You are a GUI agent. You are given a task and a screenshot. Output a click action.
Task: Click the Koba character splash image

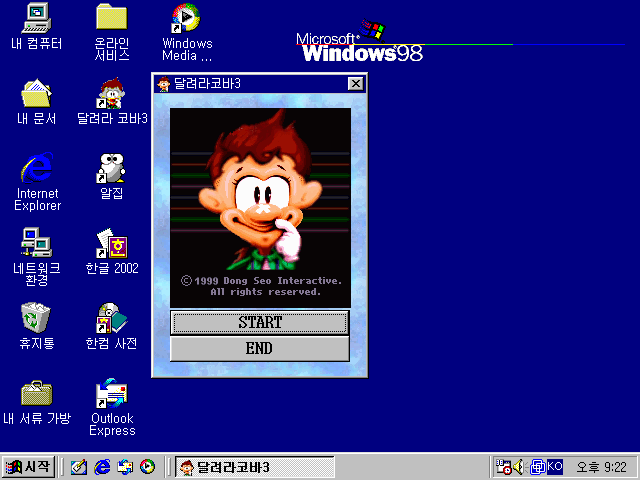tap(260, 207)
